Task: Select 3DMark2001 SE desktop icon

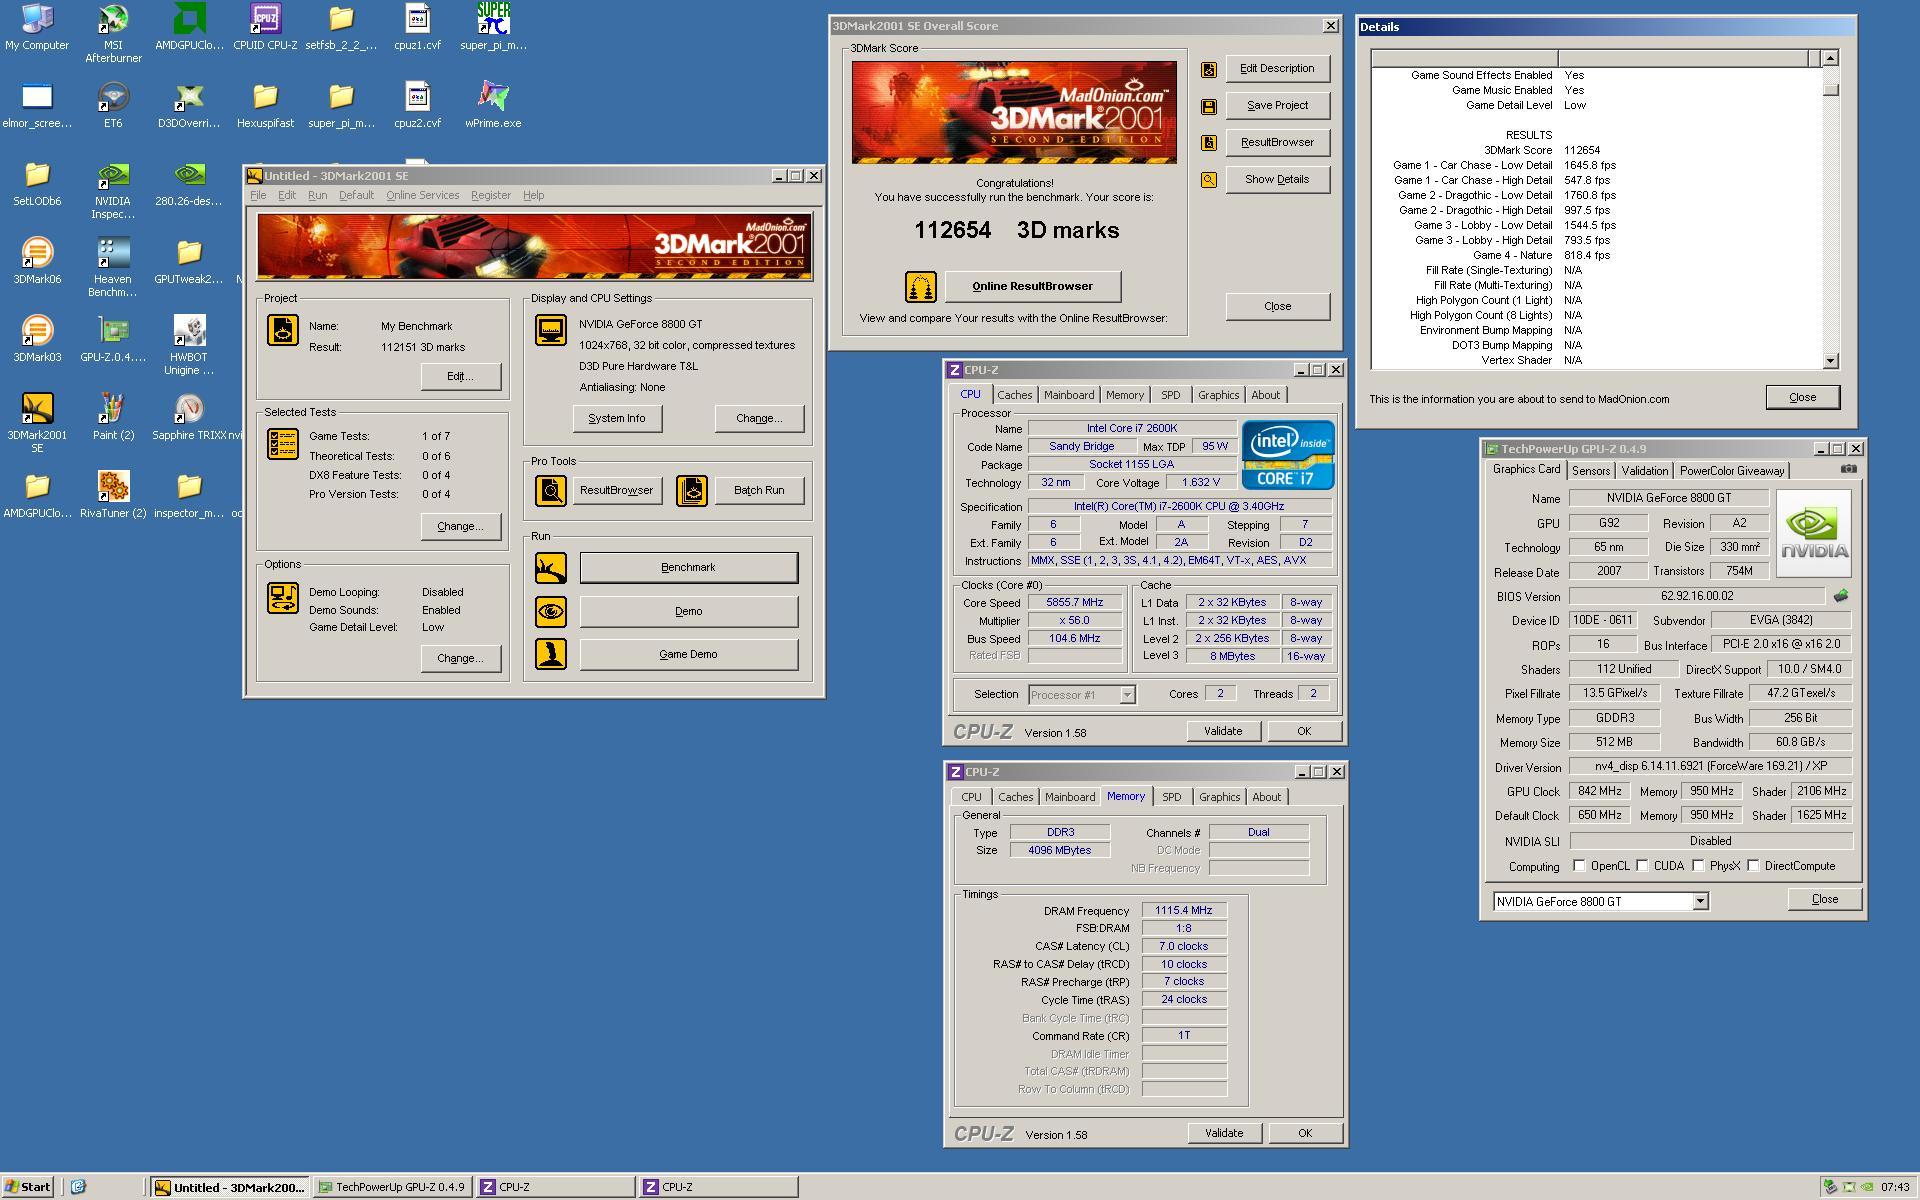Action: click(x=37, y=423)
